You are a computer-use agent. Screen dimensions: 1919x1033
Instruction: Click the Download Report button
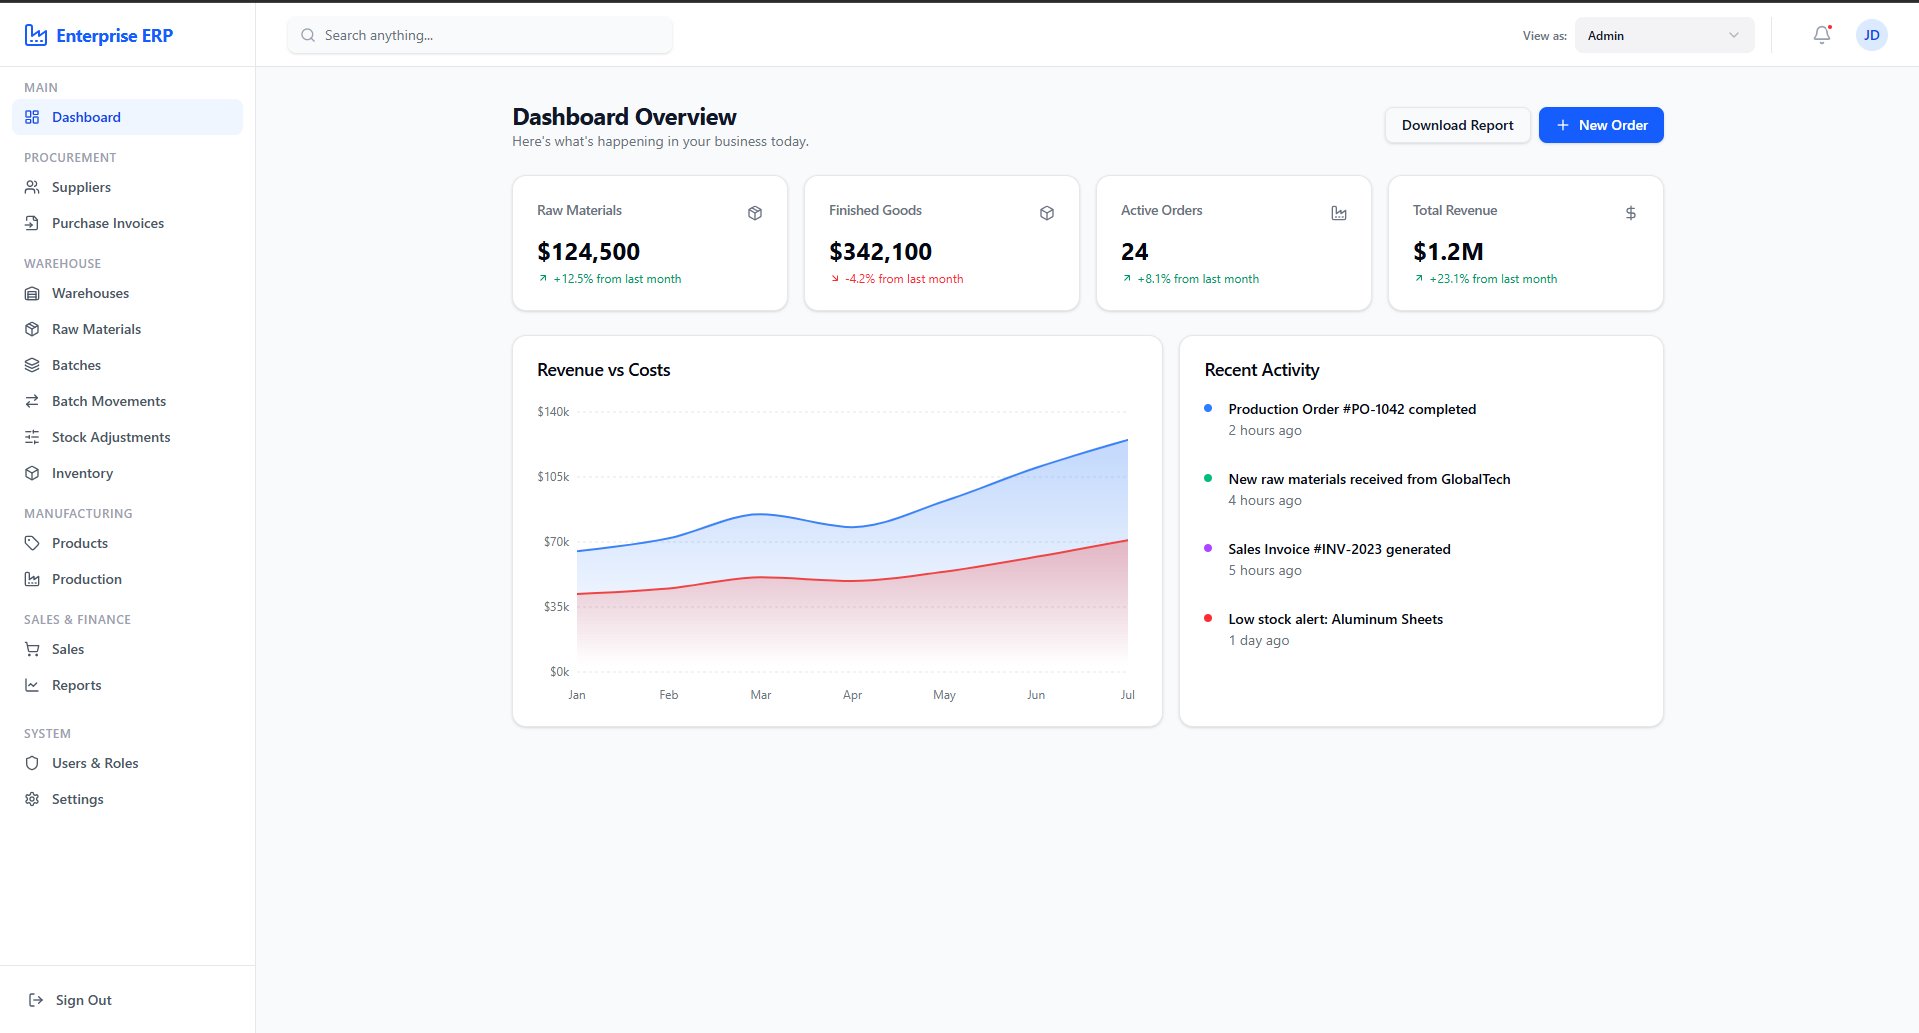1457,125
